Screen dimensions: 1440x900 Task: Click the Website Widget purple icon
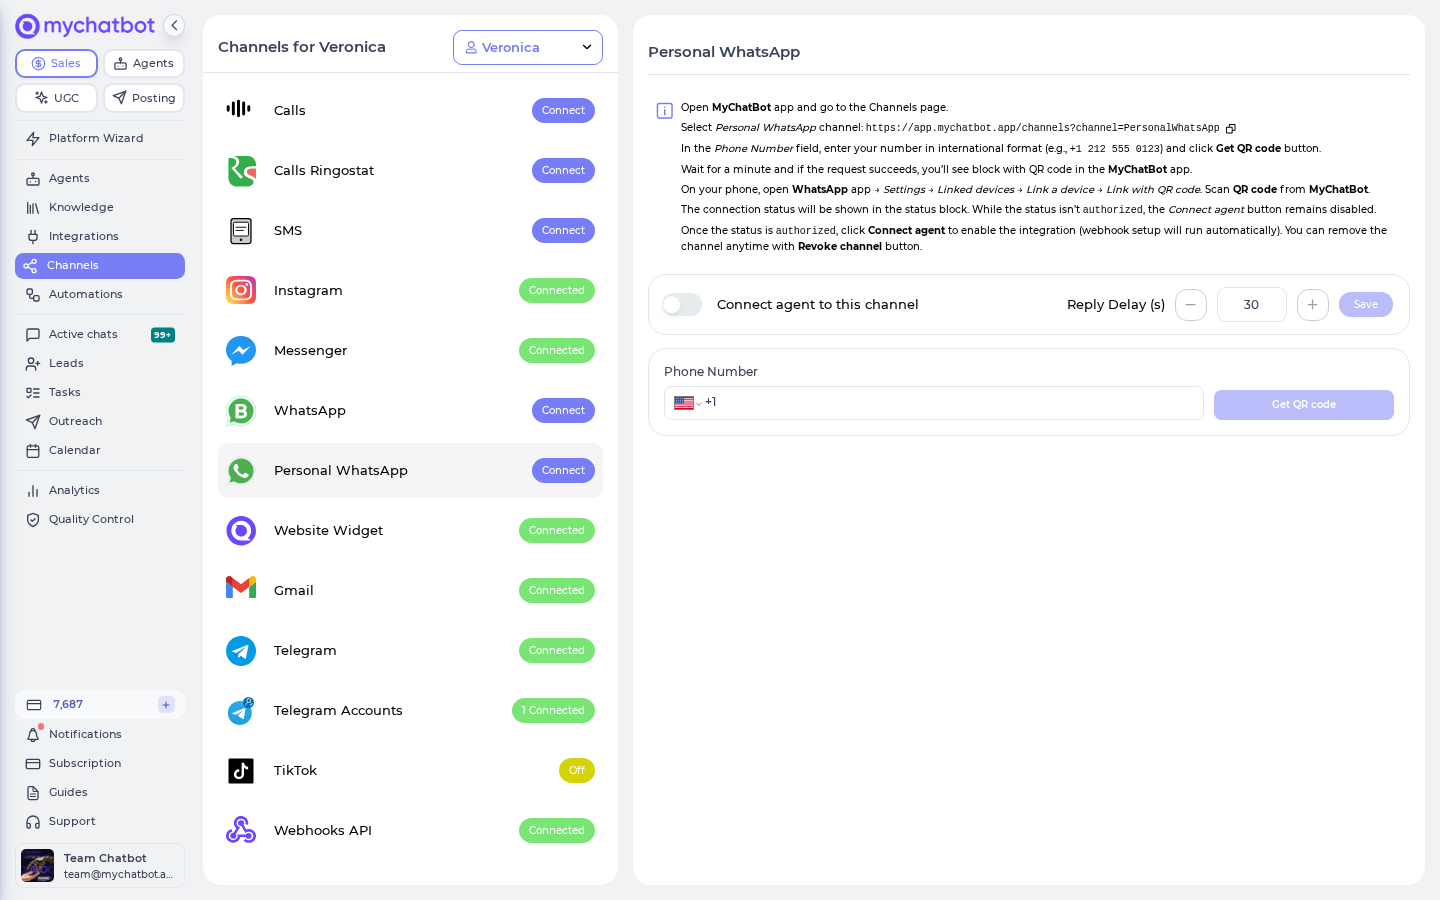point(241,531)
